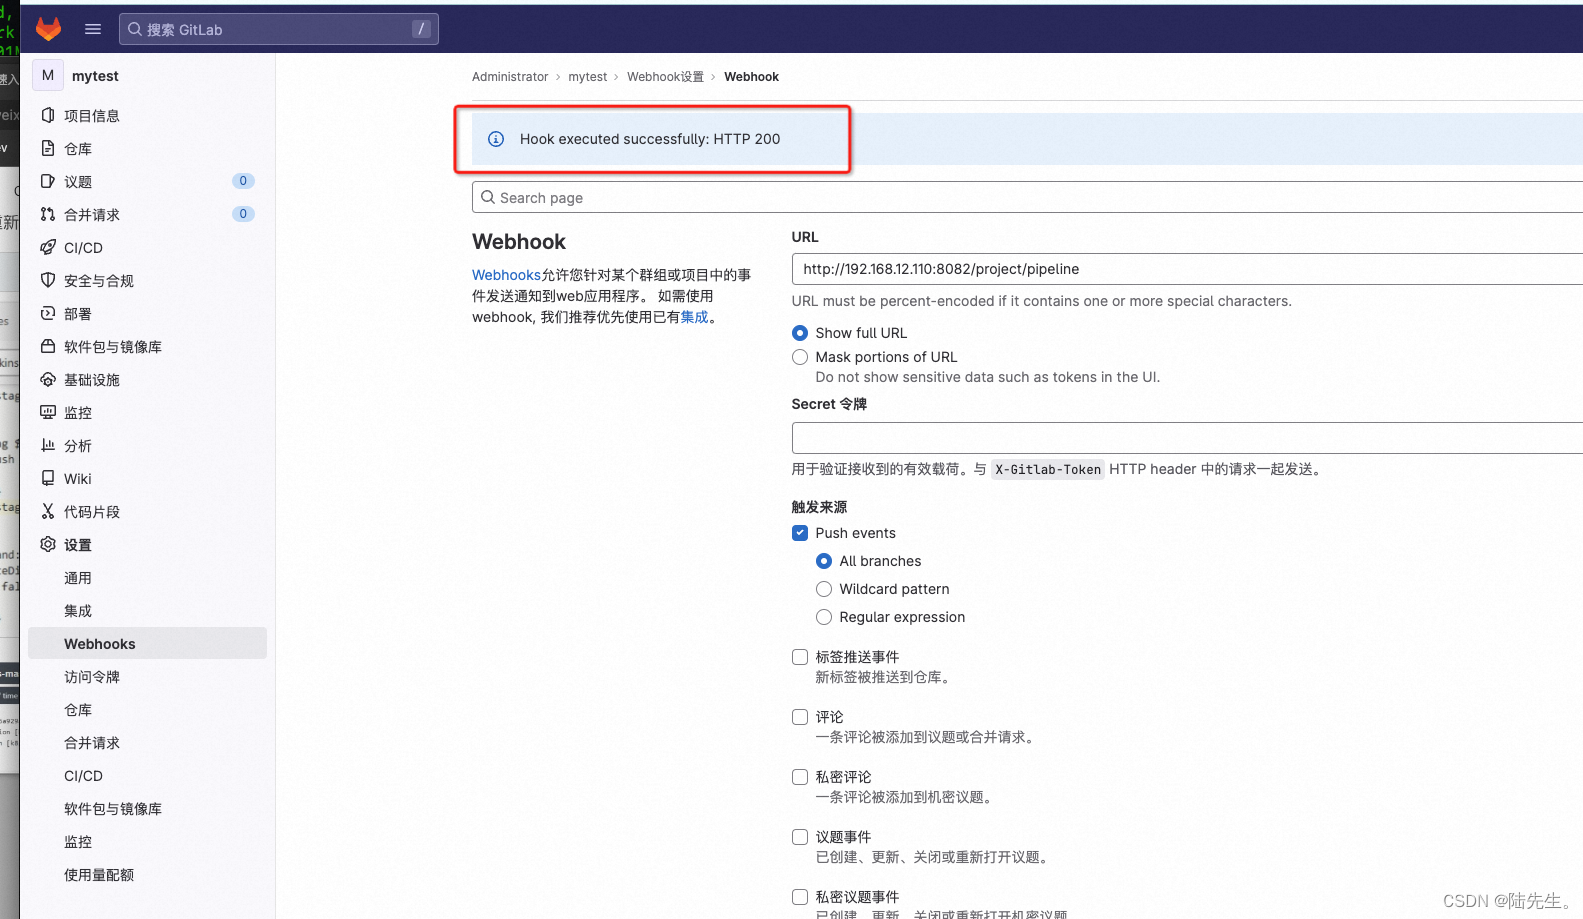
Task: Click the slash shortcut badge in search
Action: [421, 29]
